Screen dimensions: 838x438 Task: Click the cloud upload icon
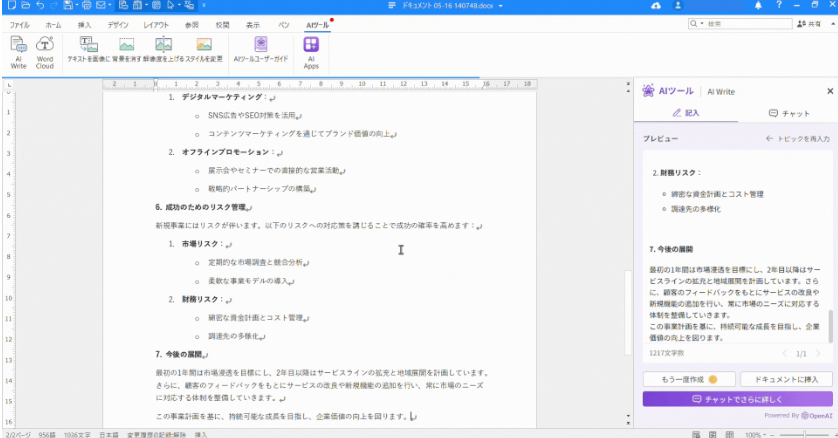click(656, 5)
